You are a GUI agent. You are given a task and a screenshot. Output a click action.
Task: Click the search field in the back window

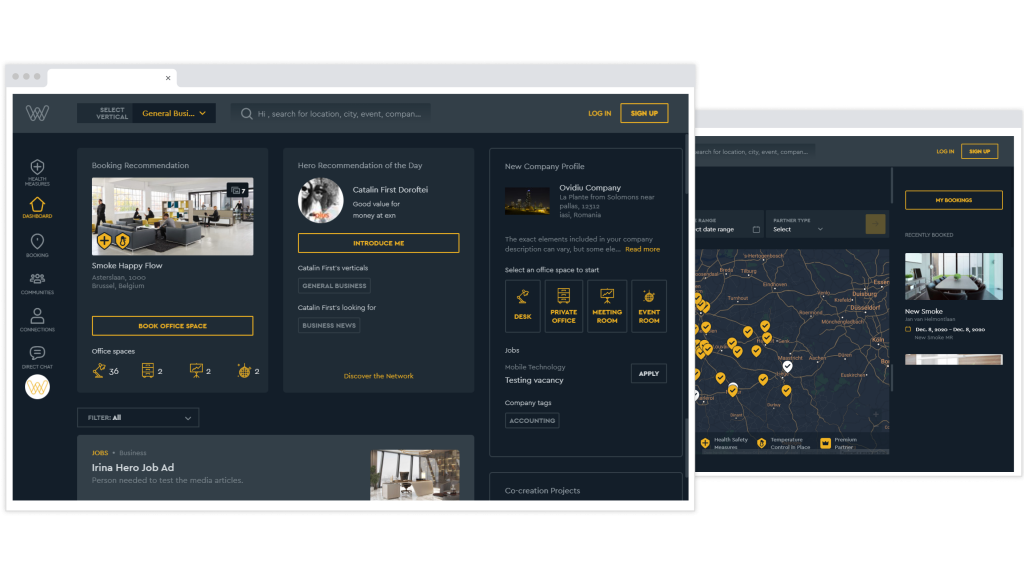[x=755, y=152]
